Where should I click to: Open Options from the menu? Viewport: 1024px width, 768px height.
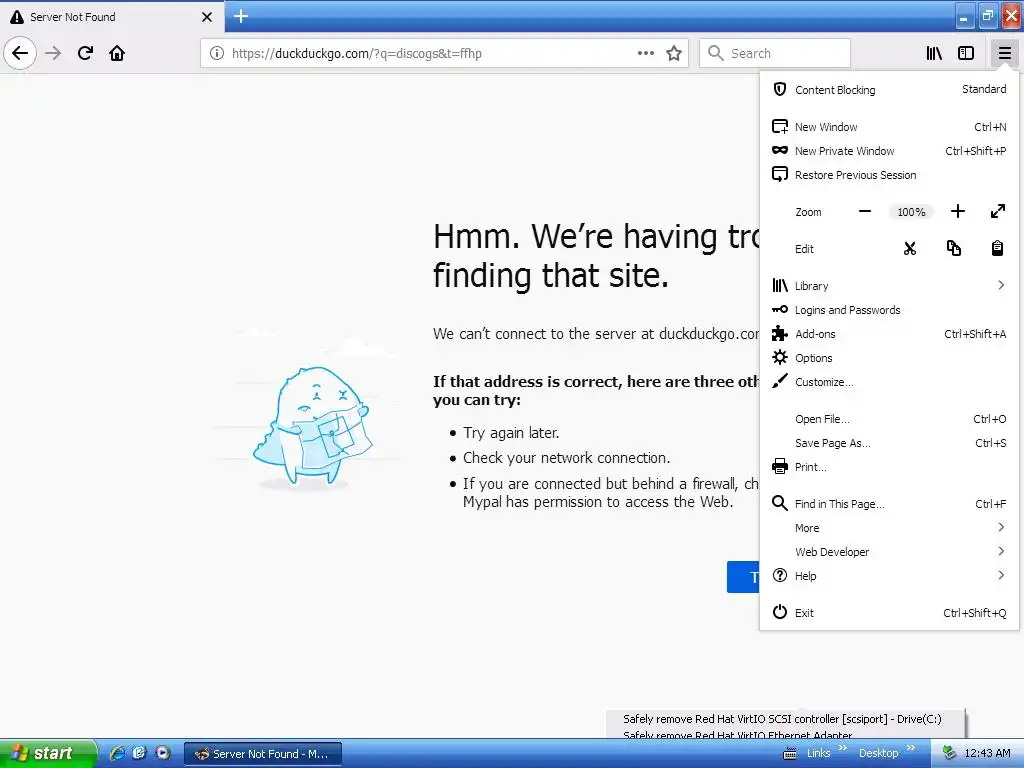point(889,358)
